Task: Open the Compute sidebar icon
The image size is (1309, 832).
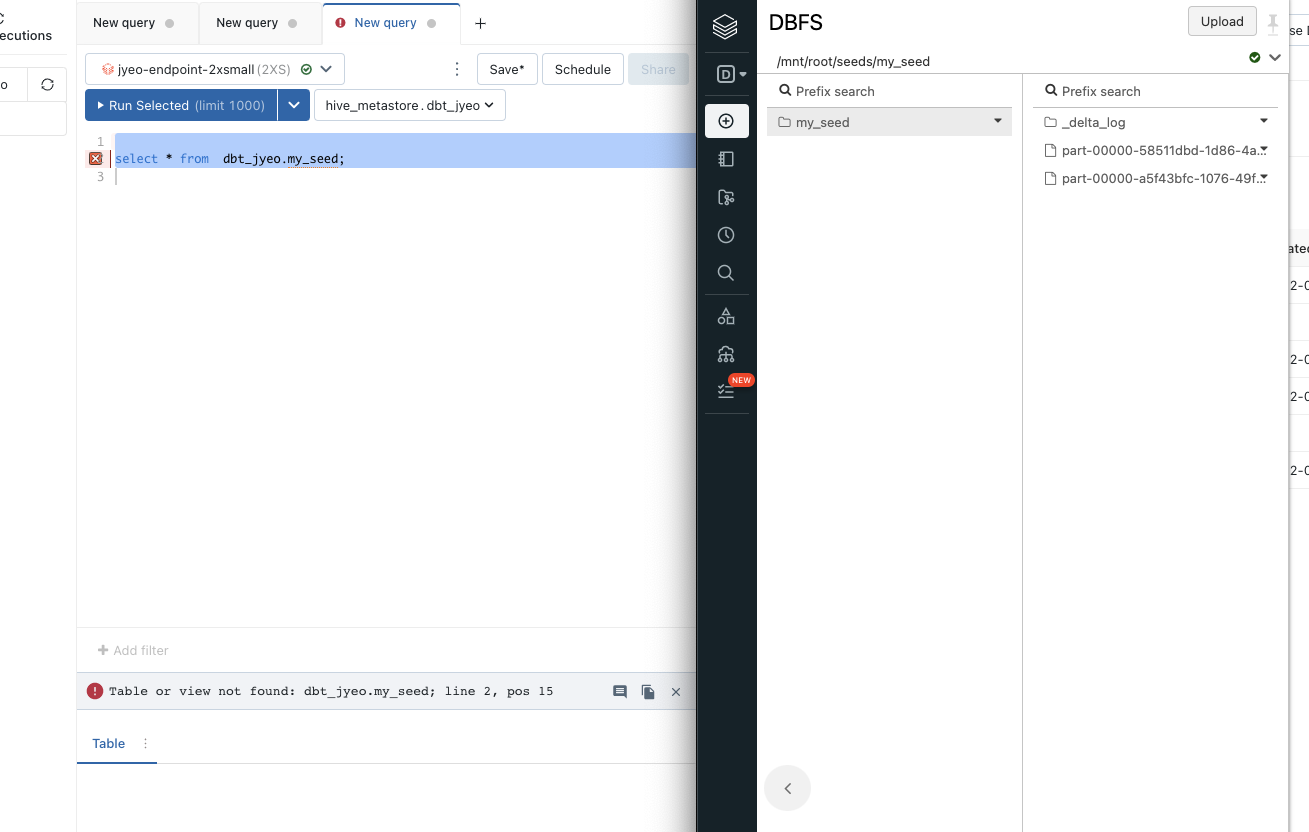Action: 726,353
